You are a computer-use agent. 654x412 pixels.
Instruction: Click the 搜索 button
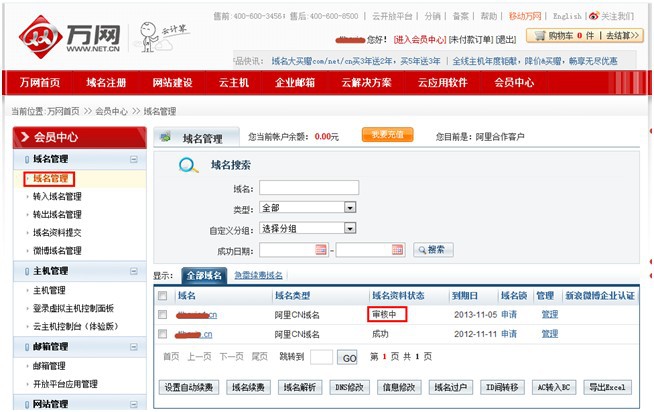click(433, 250)
